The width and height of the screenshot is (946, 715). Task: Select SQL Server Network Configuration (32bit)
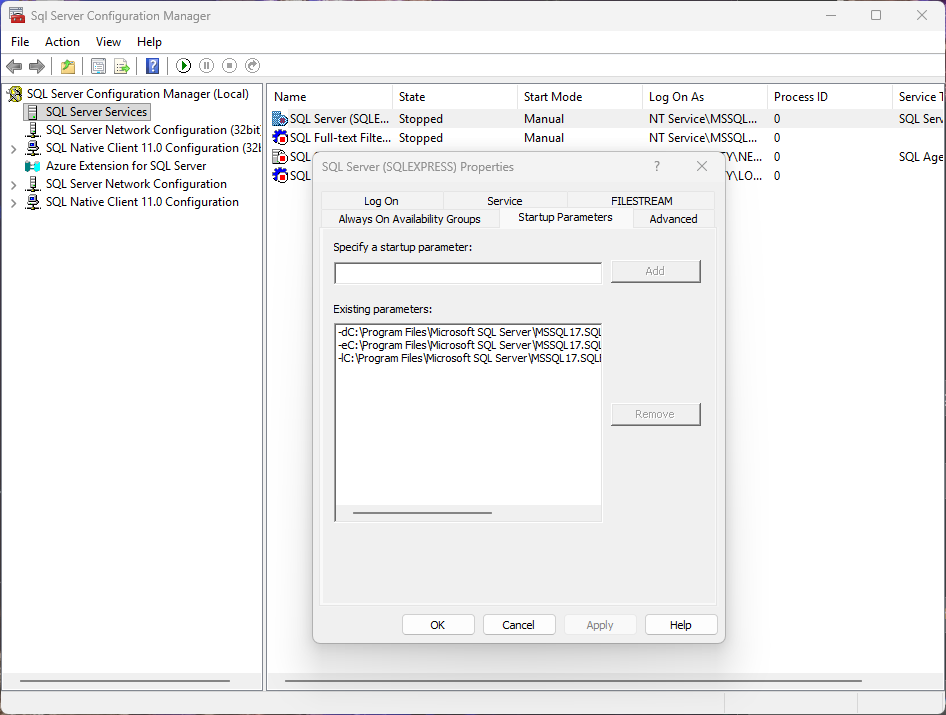[153, 130]
